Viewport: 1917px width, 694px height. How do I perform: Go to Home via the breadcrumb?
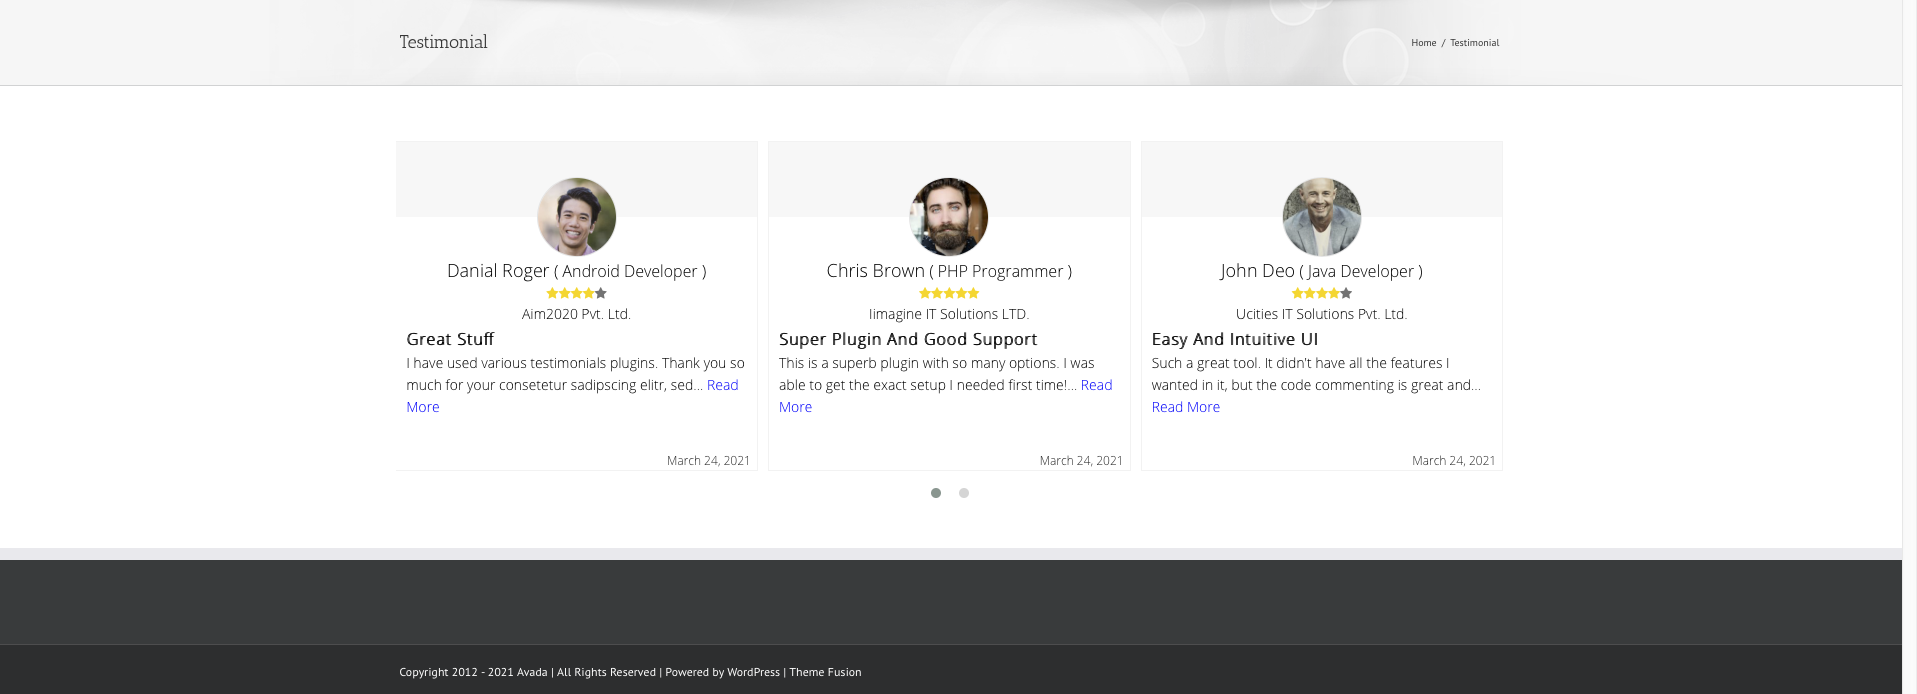1423,43
